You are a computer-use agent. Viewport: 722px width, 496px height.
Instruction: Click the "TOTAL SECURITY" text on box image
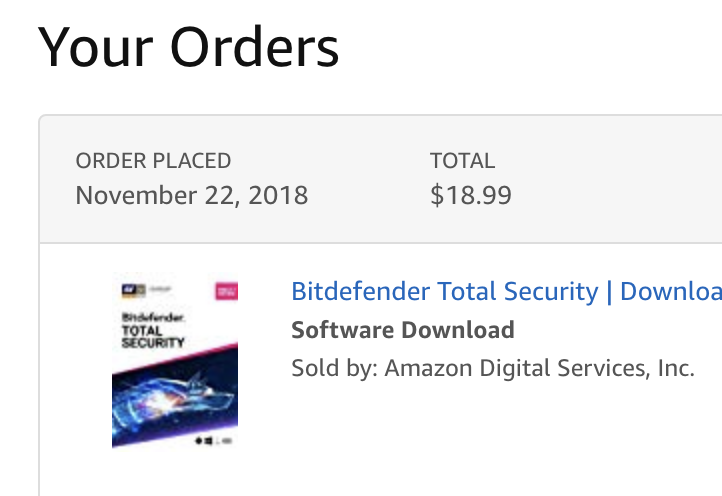click(153, 337)
